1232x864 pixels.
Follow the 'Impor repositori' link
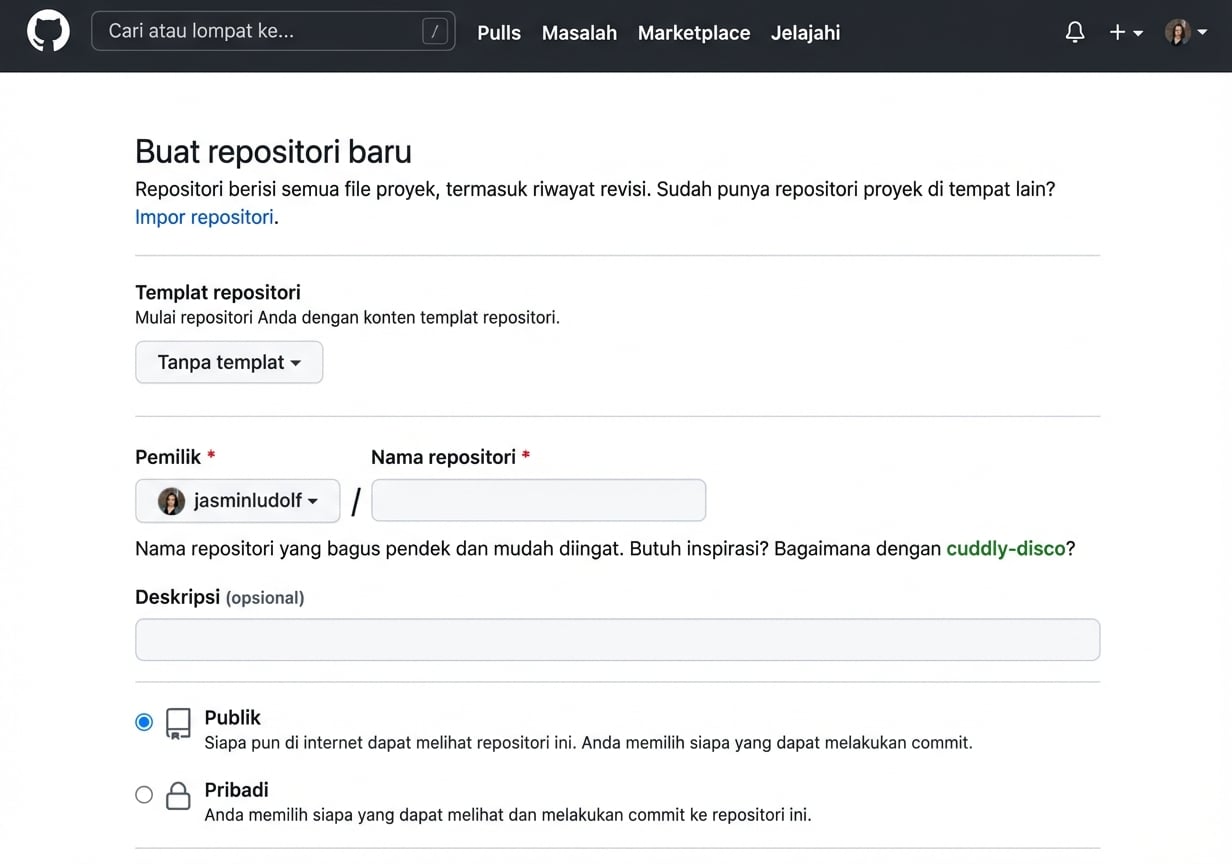204,217
